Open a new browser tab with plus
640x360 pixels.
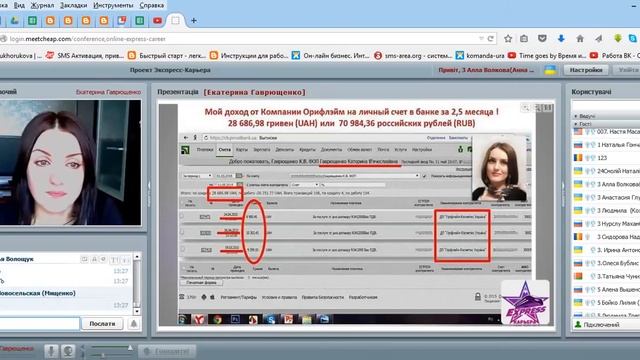[194, 20]
